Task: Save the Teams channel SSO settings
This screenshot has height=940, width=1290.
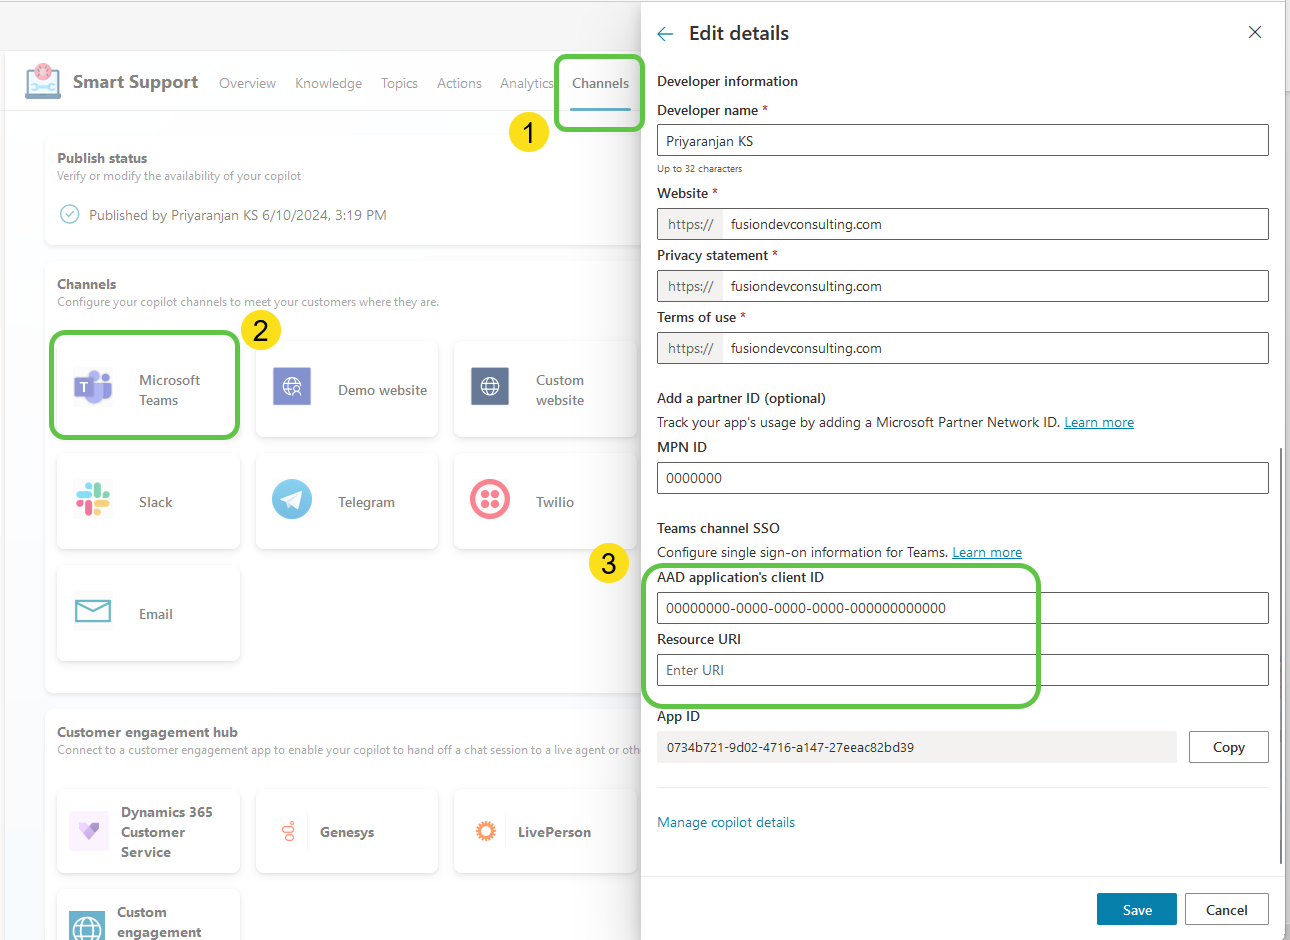Action: pos(1136,909)
